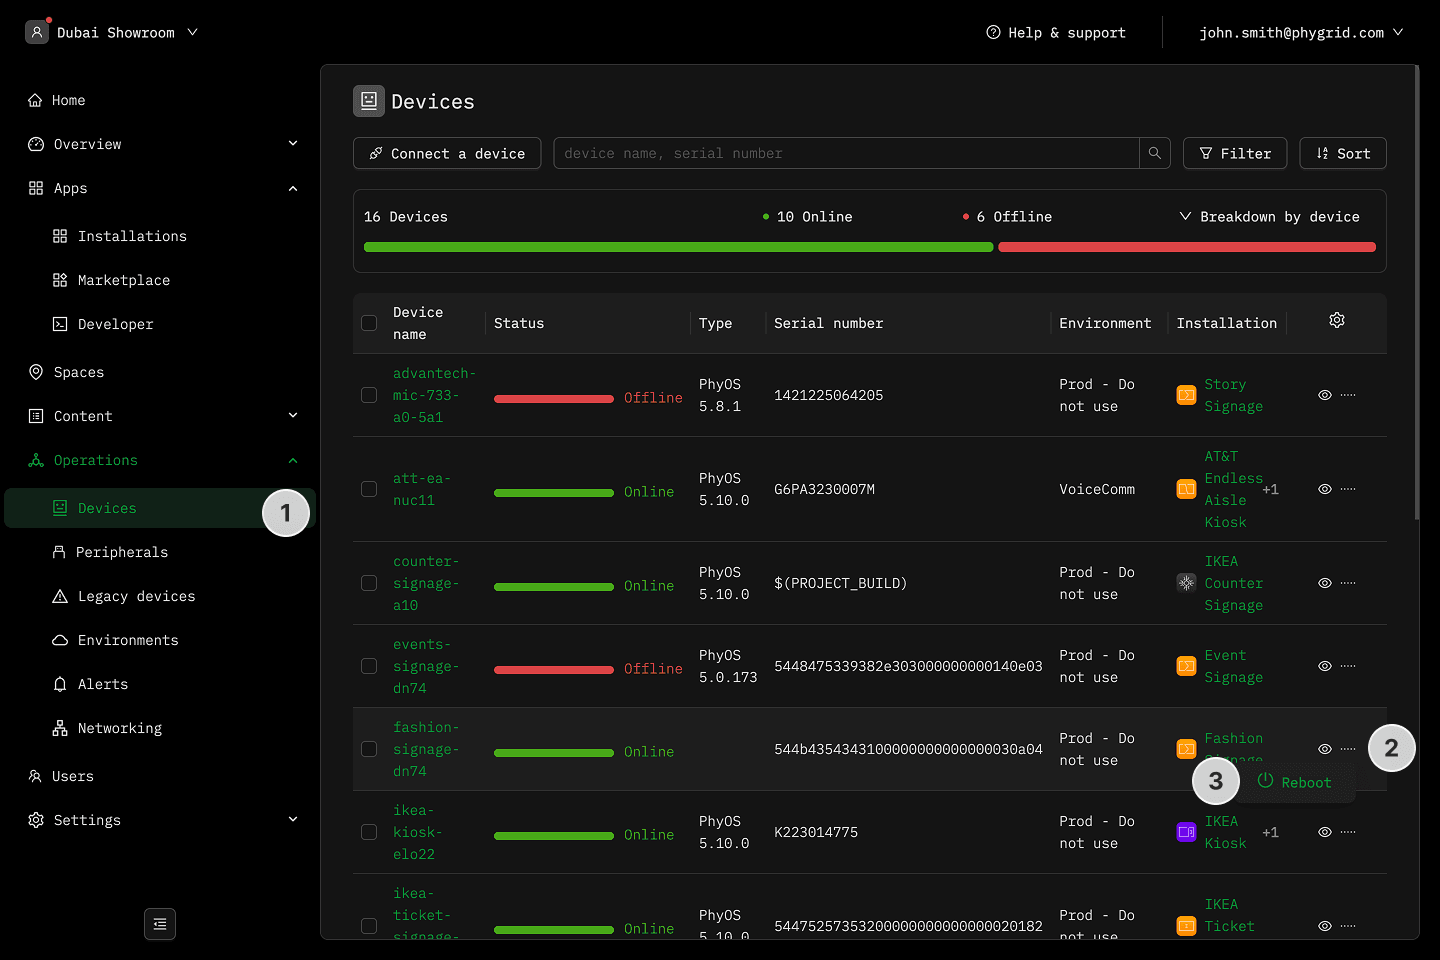The image size is (1440, 960).
Task: Click Connect a device button
Action: [447, 153]
